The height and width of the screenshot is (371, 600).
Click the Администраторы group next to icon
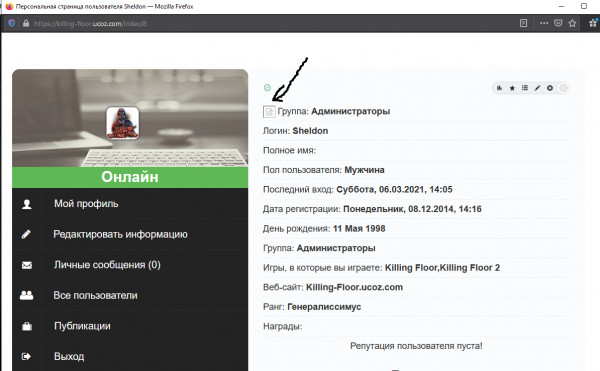pos(351,111)
